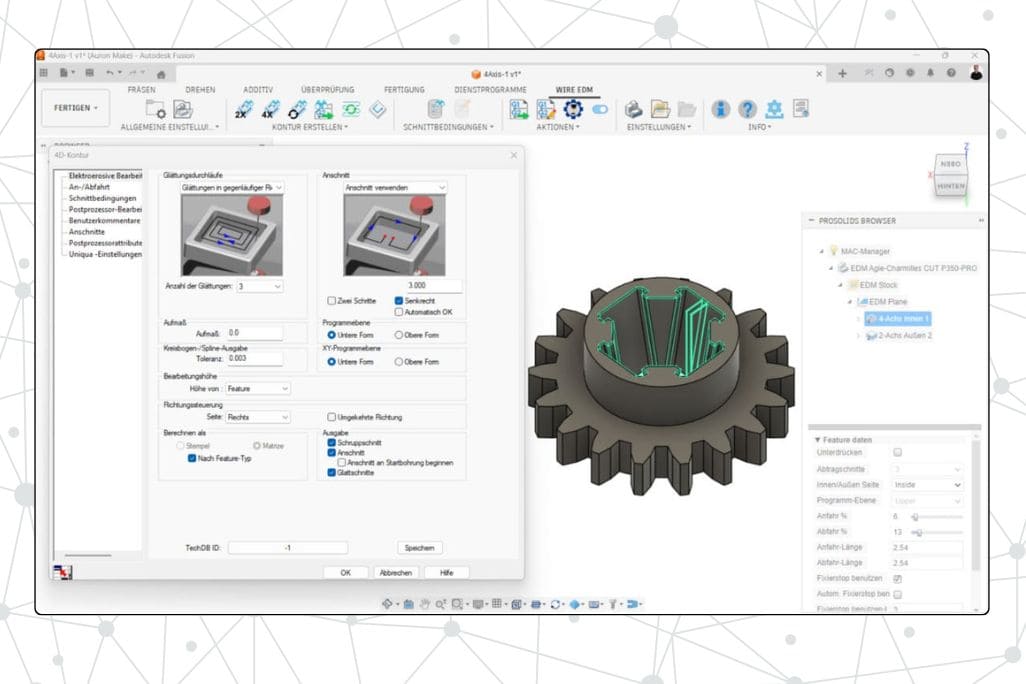This screenshot has height=684, width=1026.
Task: Click the plus new tab icon
Action: coord(842,74)
